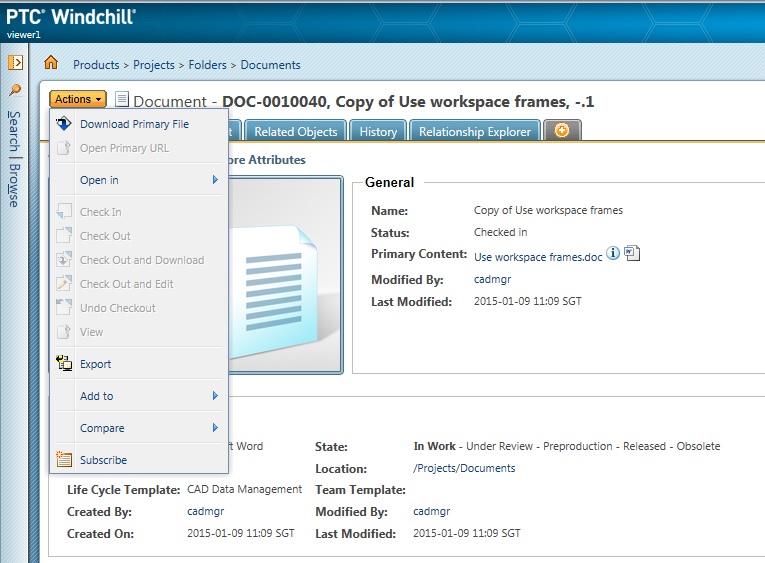
Task: Click the Undo Checkout icon
Action: pos(64,307)
